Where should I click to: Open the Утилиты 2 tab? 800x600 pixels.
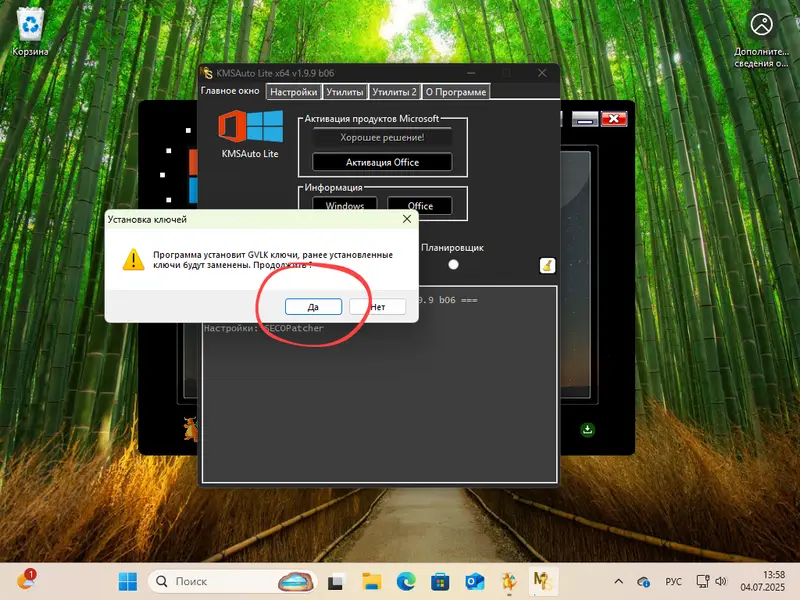[395, 90]
